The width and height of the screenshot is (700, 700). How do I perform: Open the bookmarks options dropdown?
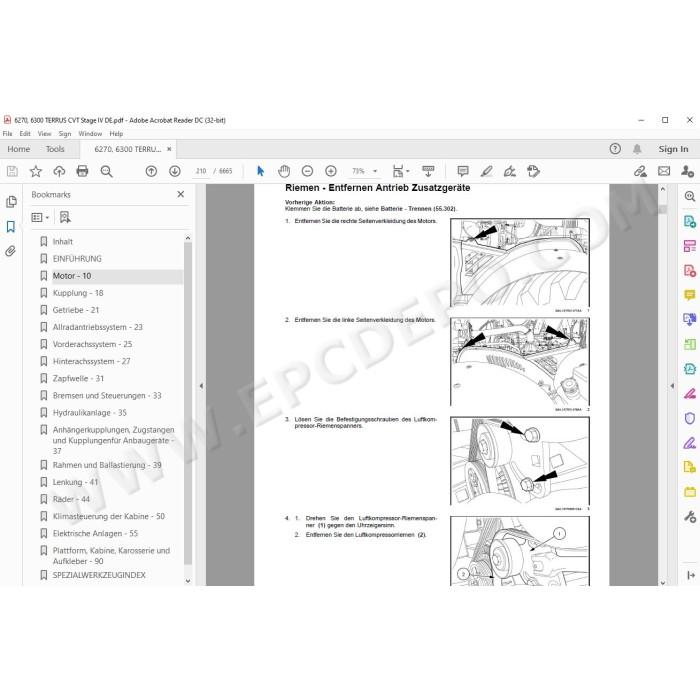pos(40,217)
